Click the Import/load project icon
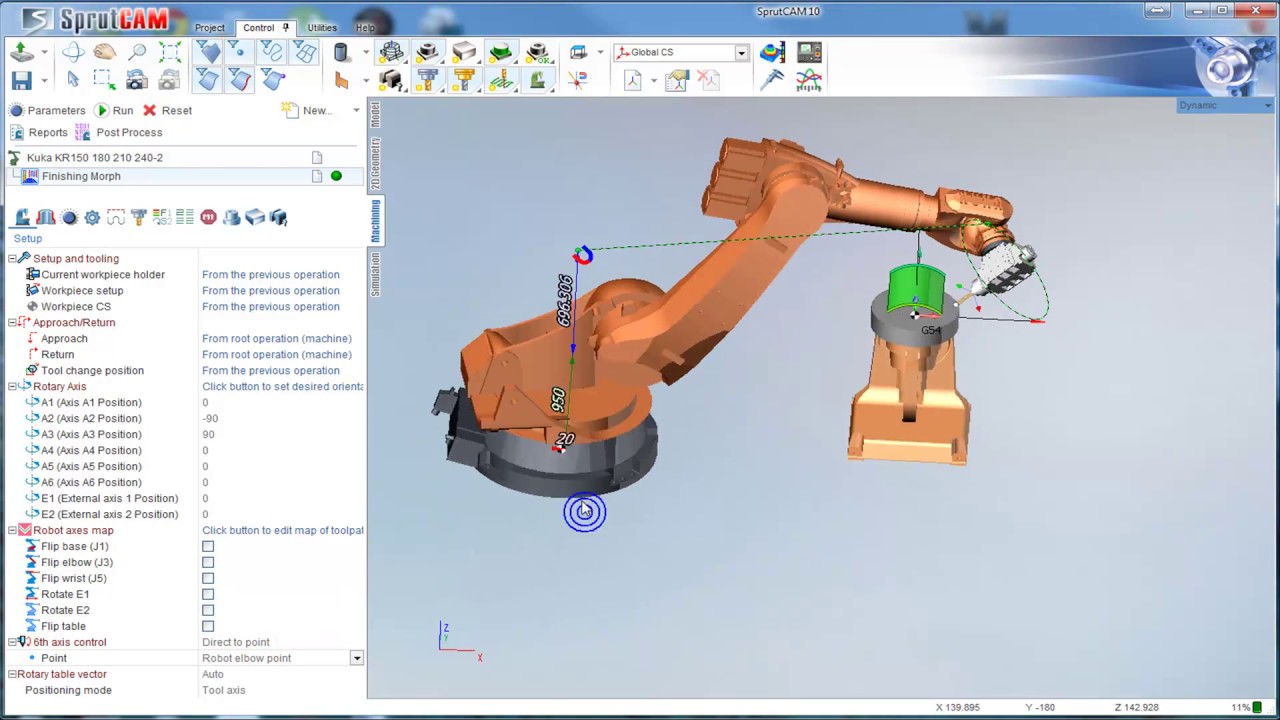 pos(21,52)
